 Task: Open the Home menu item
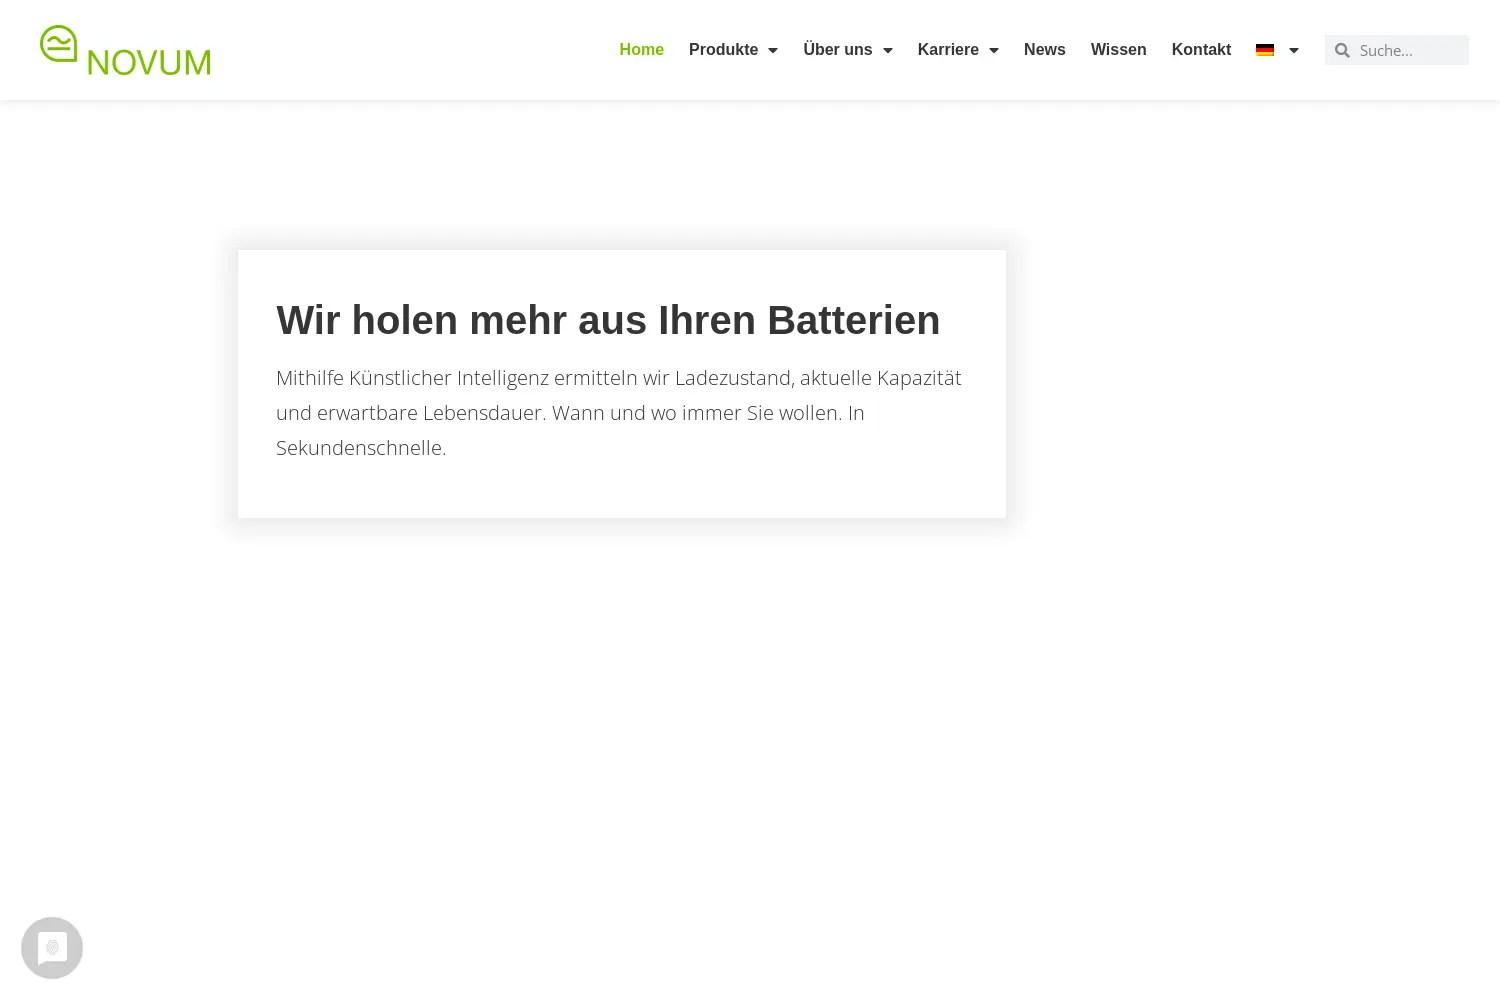(641, 50)
